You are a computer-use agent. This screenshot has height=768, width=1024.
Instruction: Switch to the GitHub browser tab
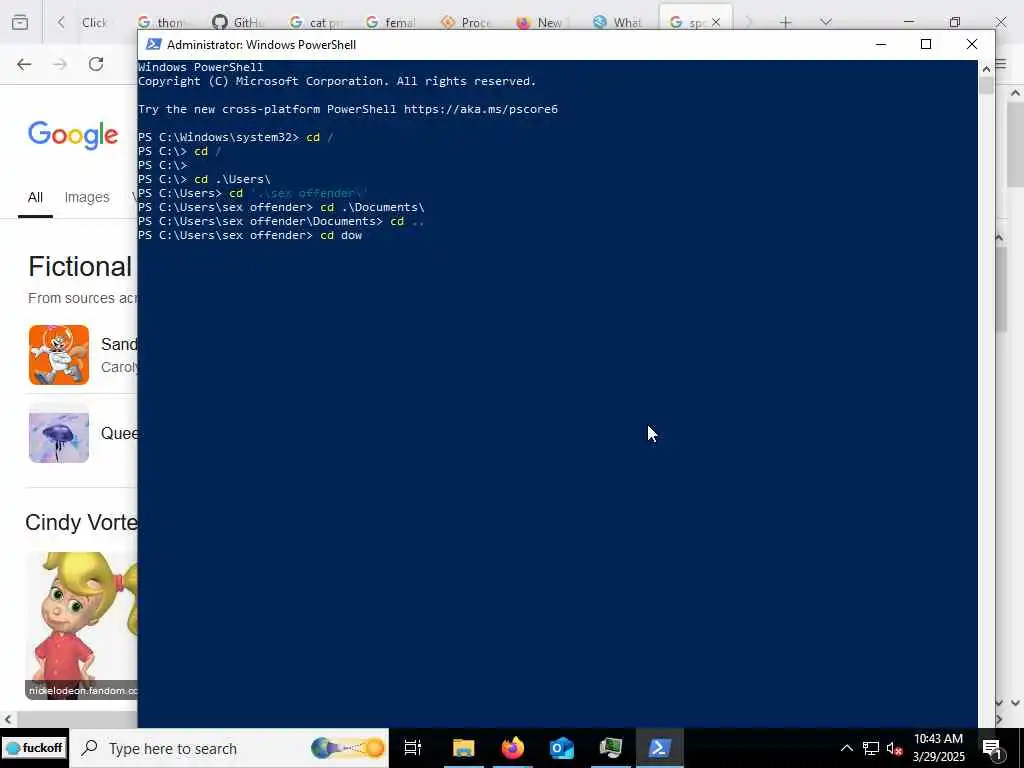pos(238,22)
